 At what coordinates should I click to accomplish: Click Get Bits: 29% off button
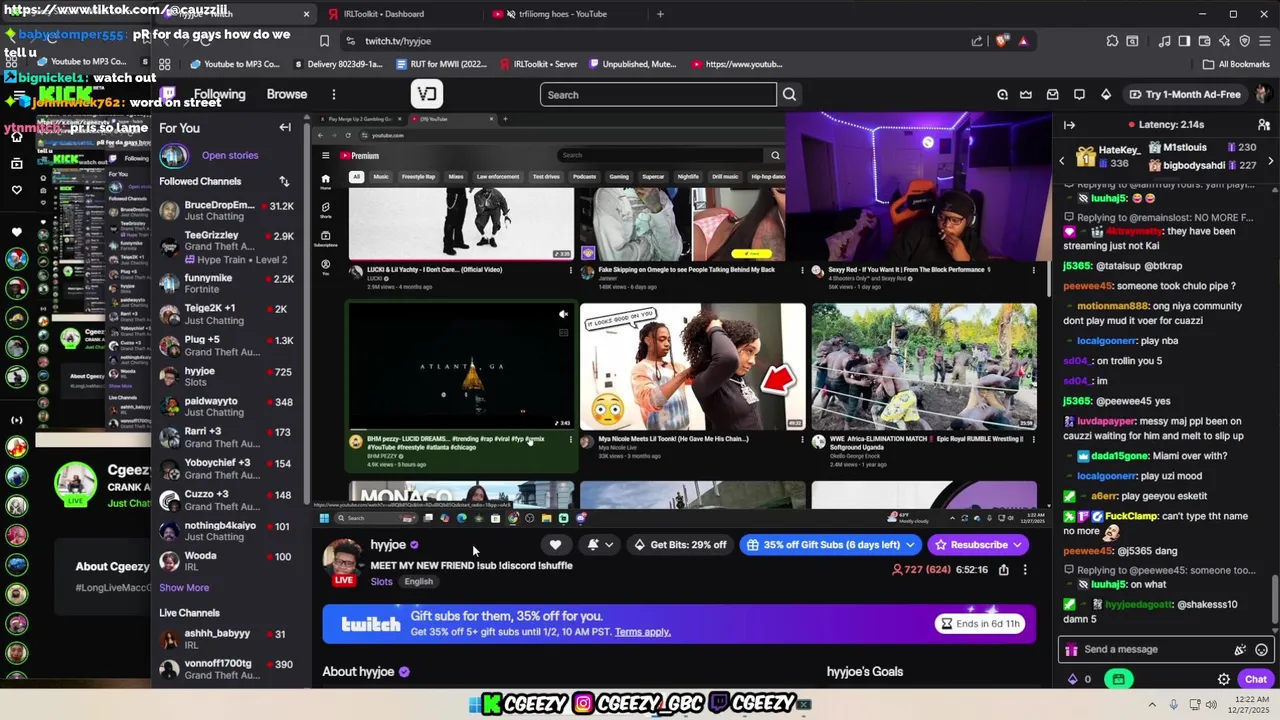pos(680,545)
